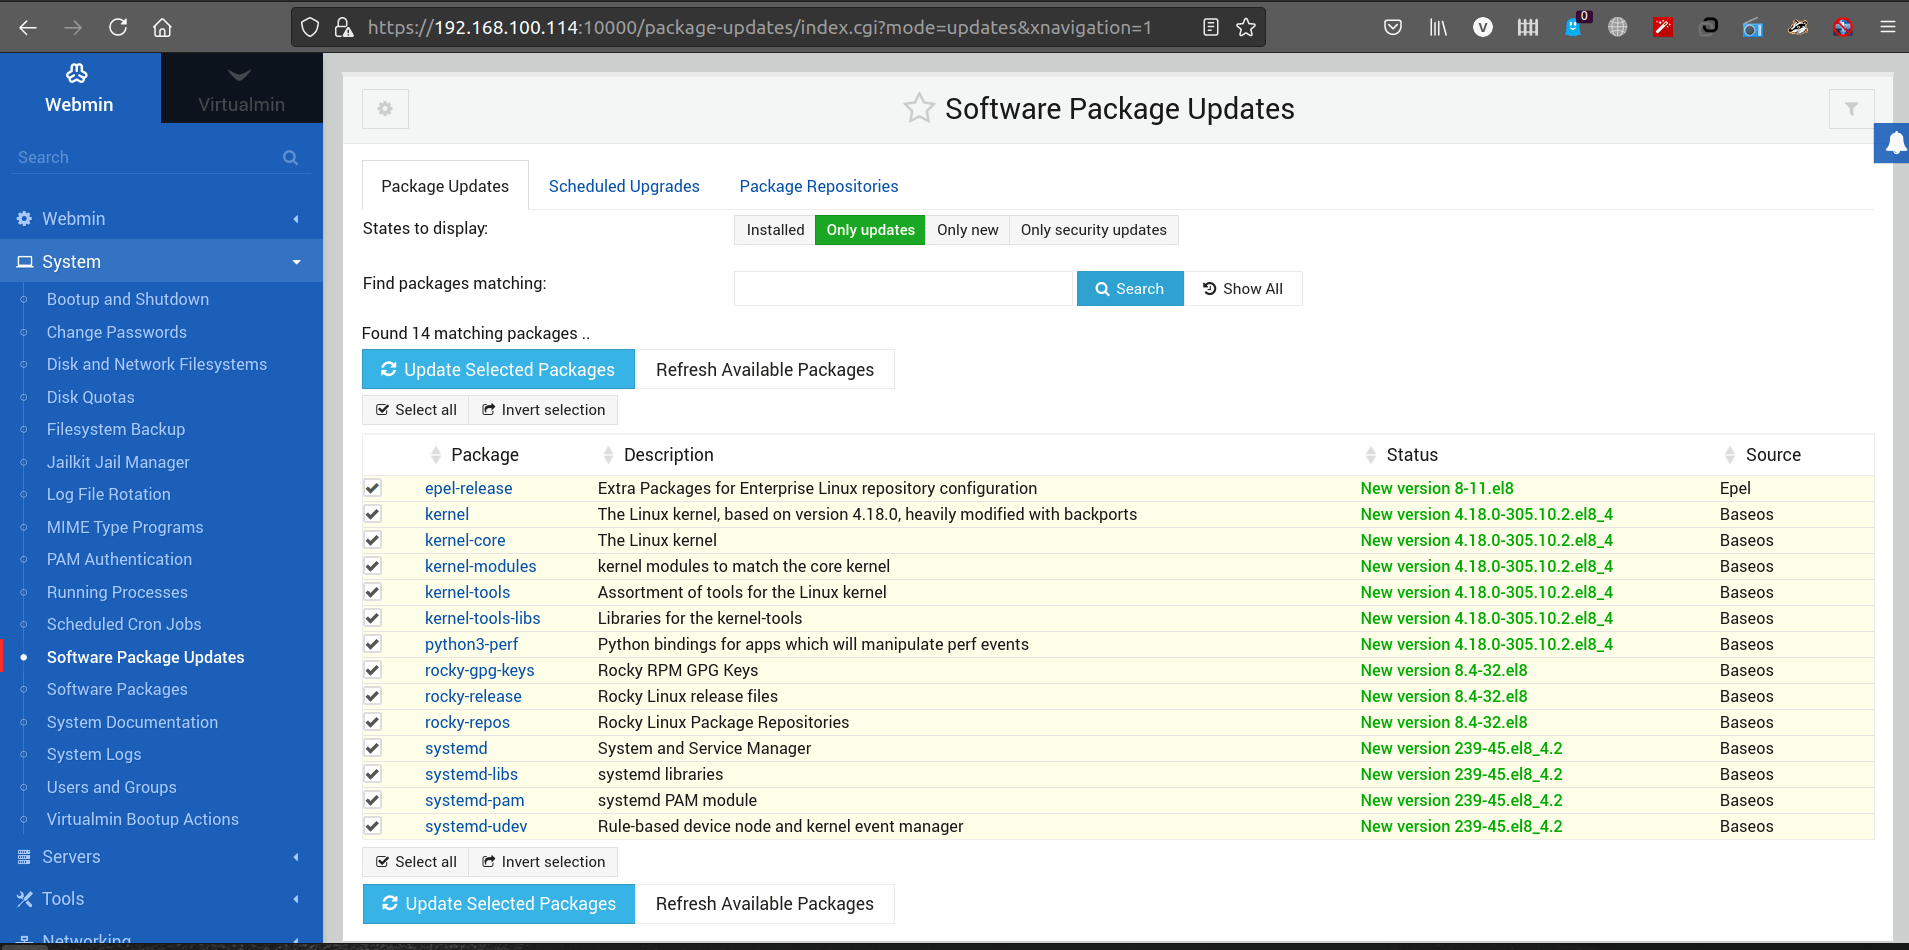Uncheck the kernel-tools package checkbox

coord(373,592)
